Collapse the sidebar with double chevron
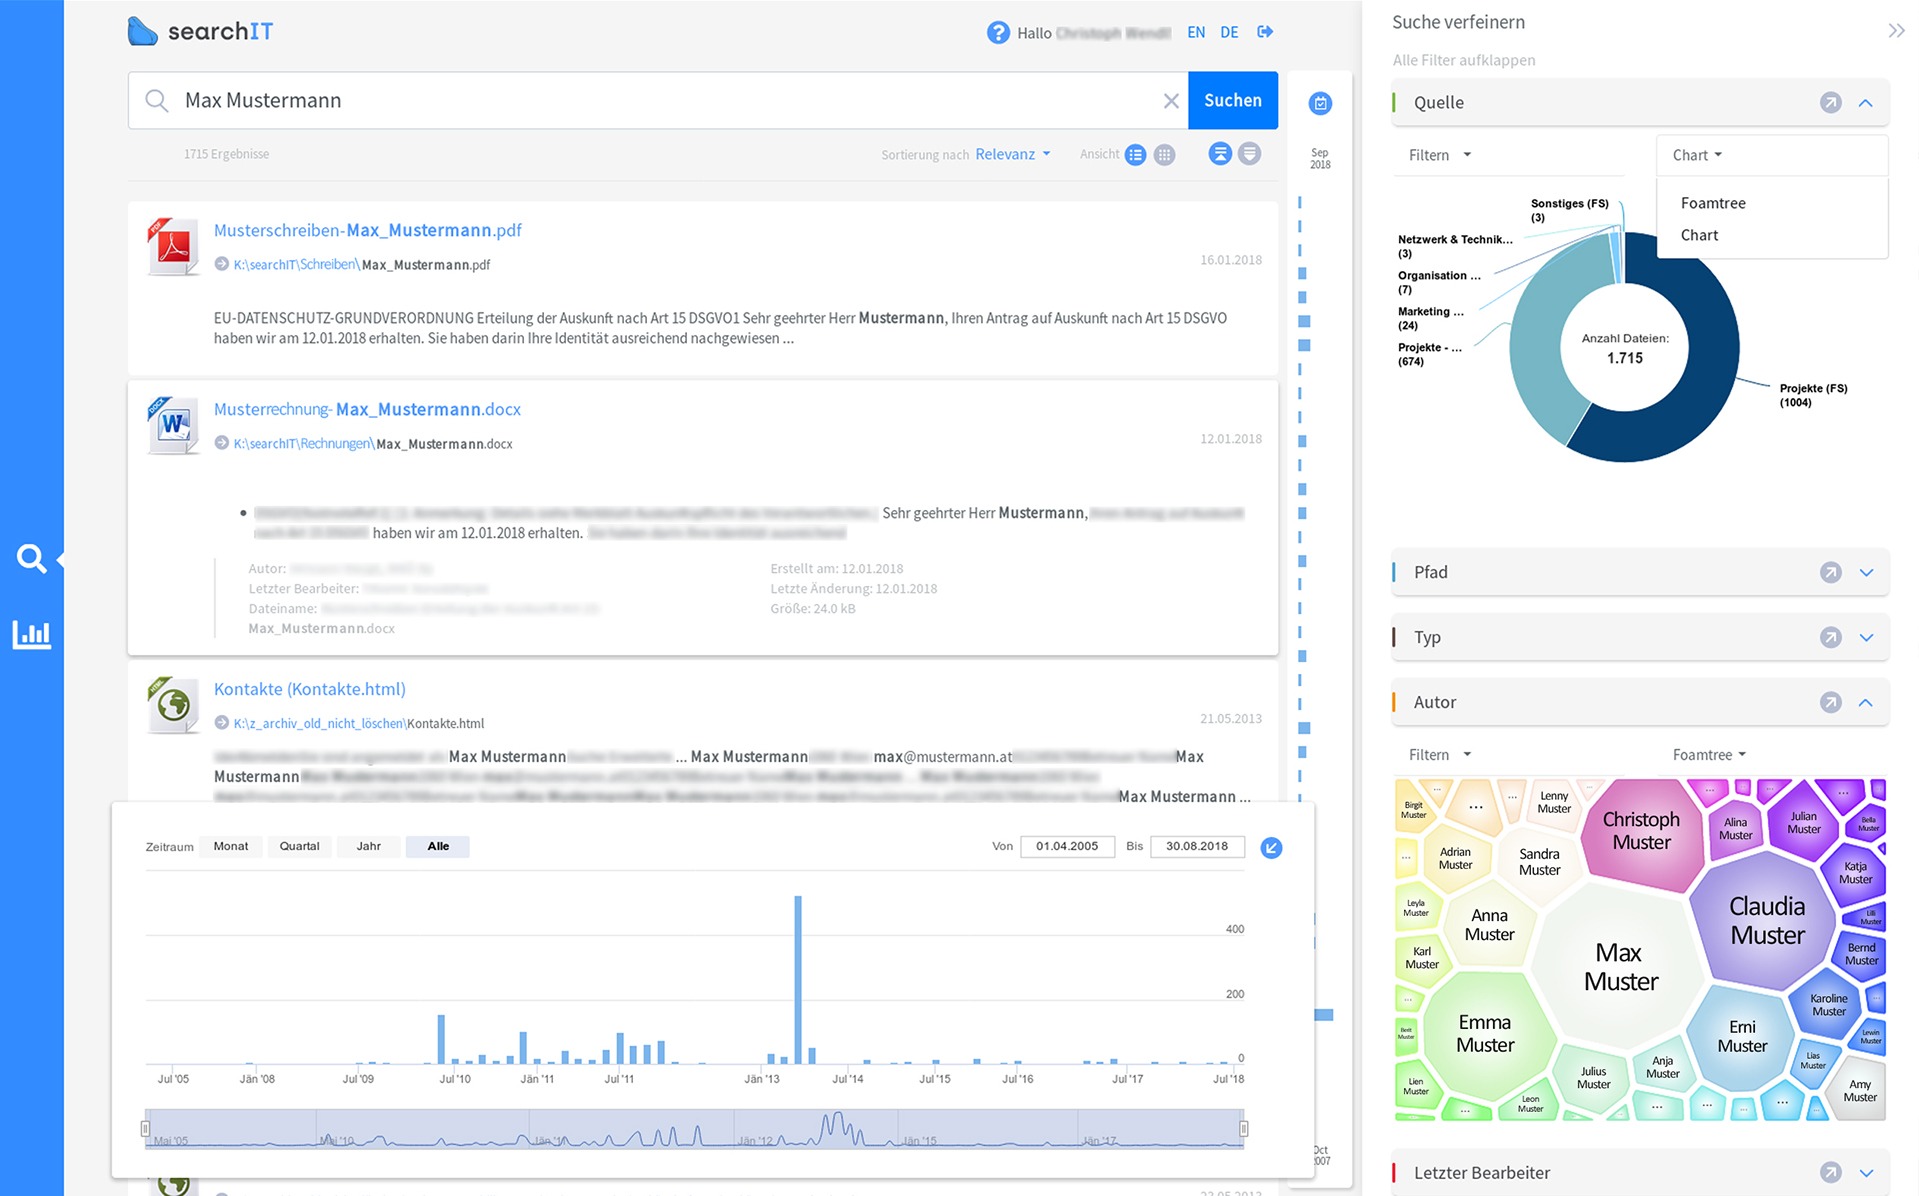Image resolution: width=1919 pixels, height=1196 pixels. click(1896, 30)
